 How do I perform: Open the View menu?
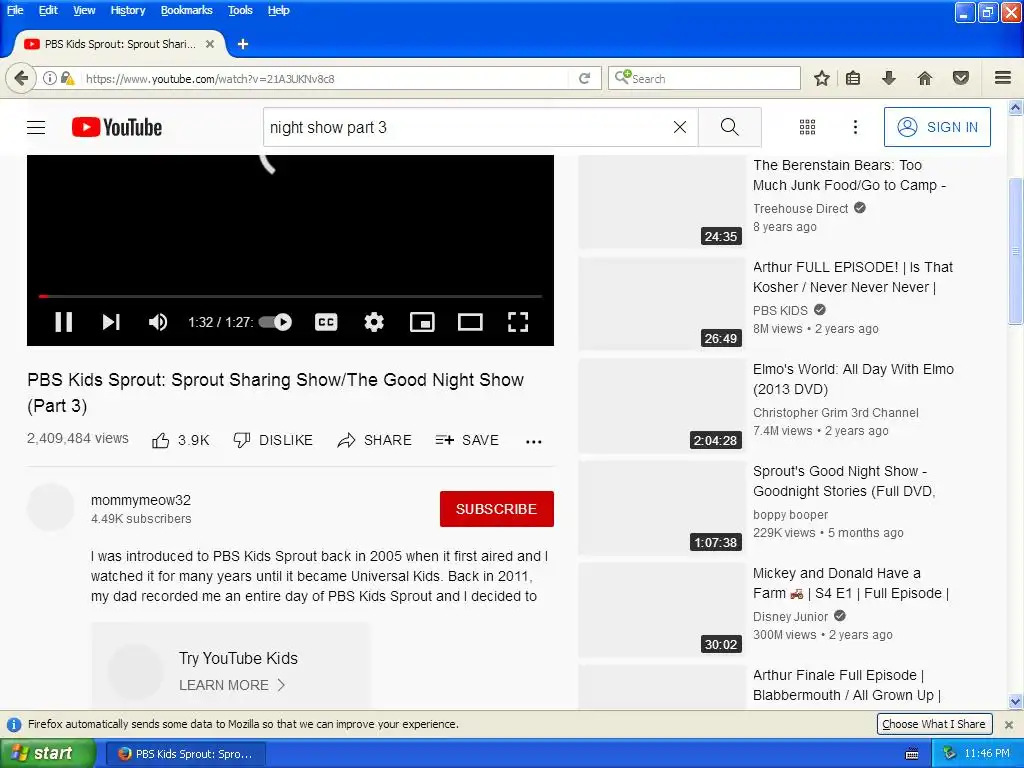pyautogui.click(x=84, y=10)
